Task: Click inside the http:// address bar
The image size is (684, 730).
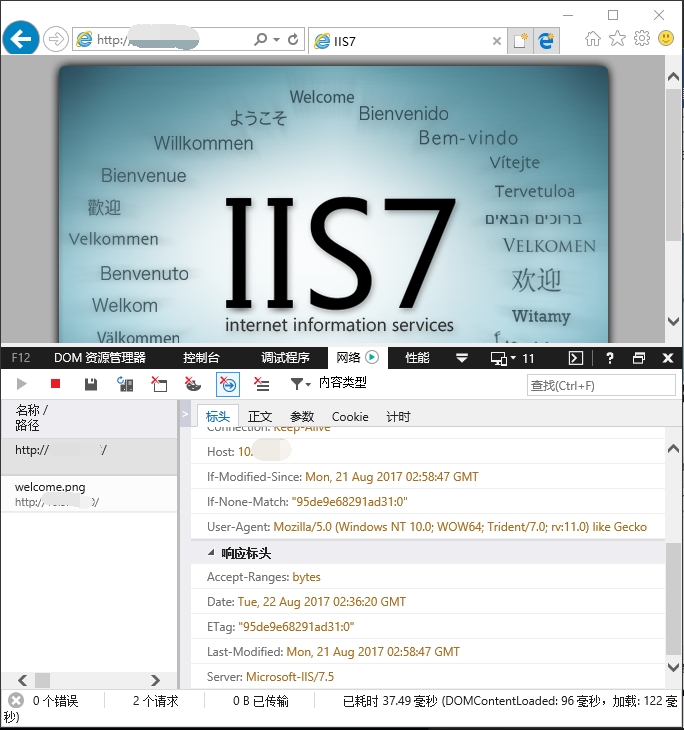Action: [x=163, y=39]
